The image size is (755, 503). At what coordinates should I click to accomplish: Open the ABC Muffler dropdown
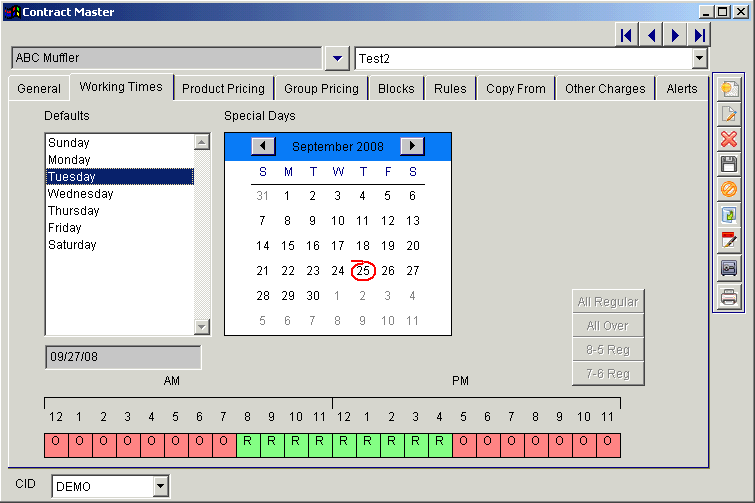(x=338, y=58)
